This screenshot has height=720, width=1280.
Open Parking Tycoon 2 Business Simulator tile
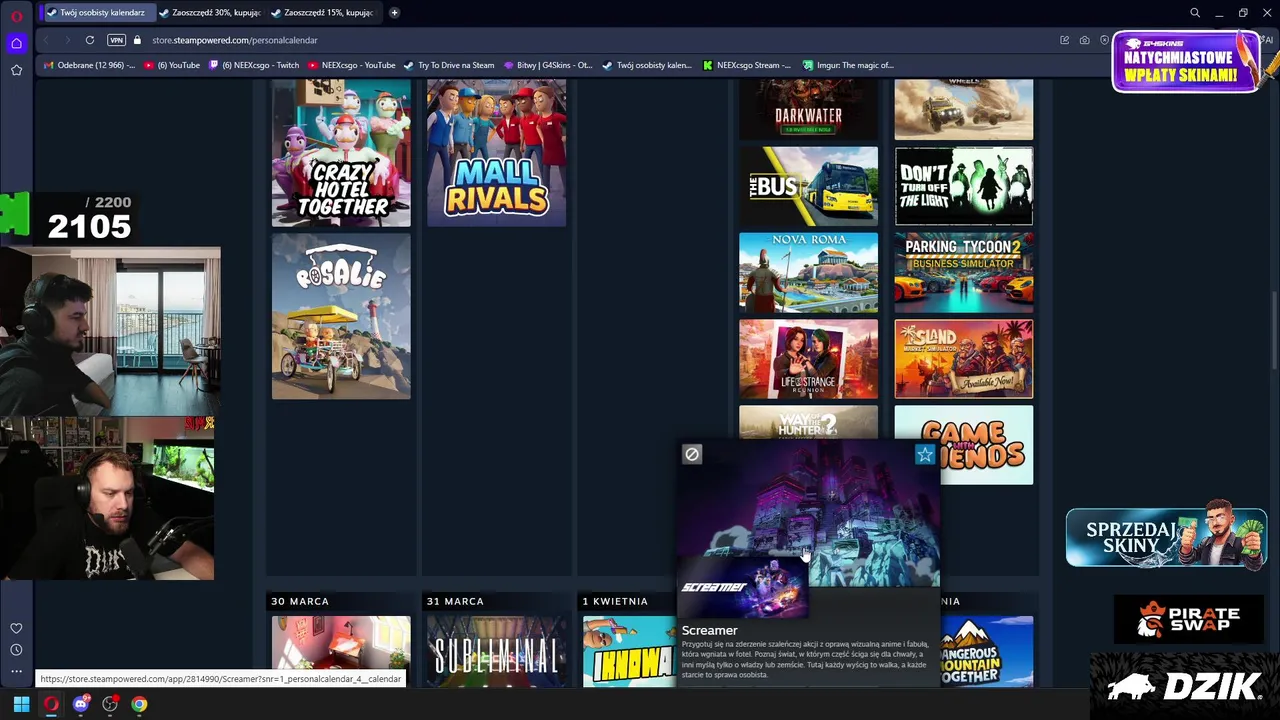pos(964,272)
